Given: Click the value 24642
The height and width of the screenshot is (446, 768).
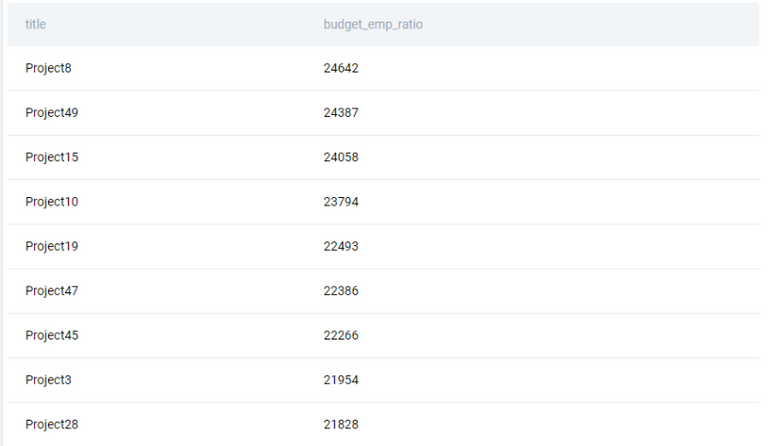Looking at the screenshot, I should point(341,68).
